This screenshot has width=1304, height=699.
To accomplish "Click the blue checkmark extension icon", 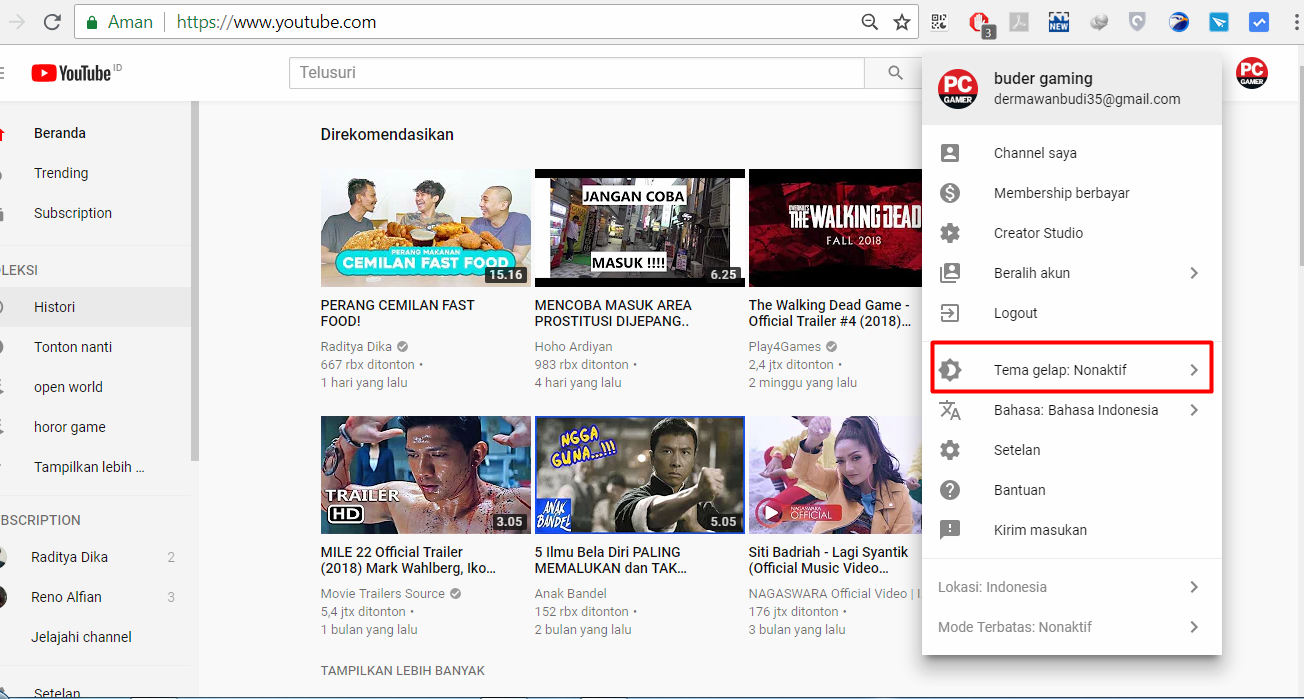I will (x=1259, y=22).
